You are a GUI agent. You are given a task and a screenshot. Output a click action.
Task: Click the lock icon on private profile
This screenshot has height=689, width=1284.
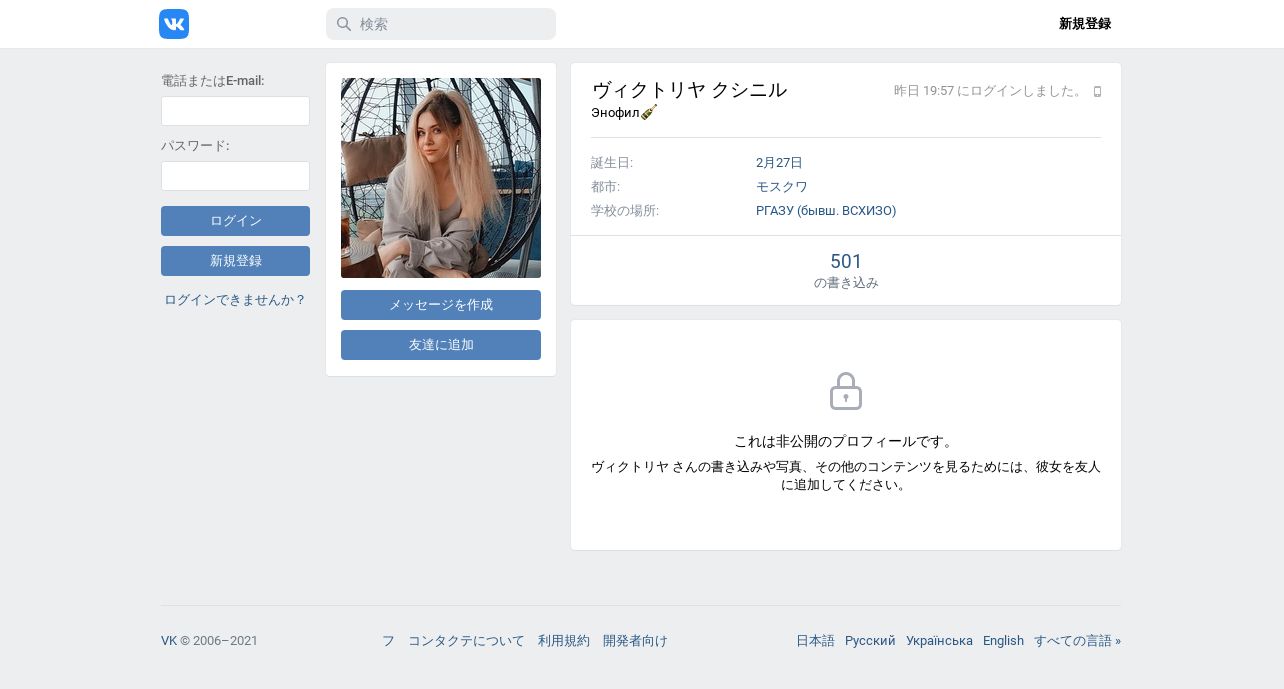[846, 391]
